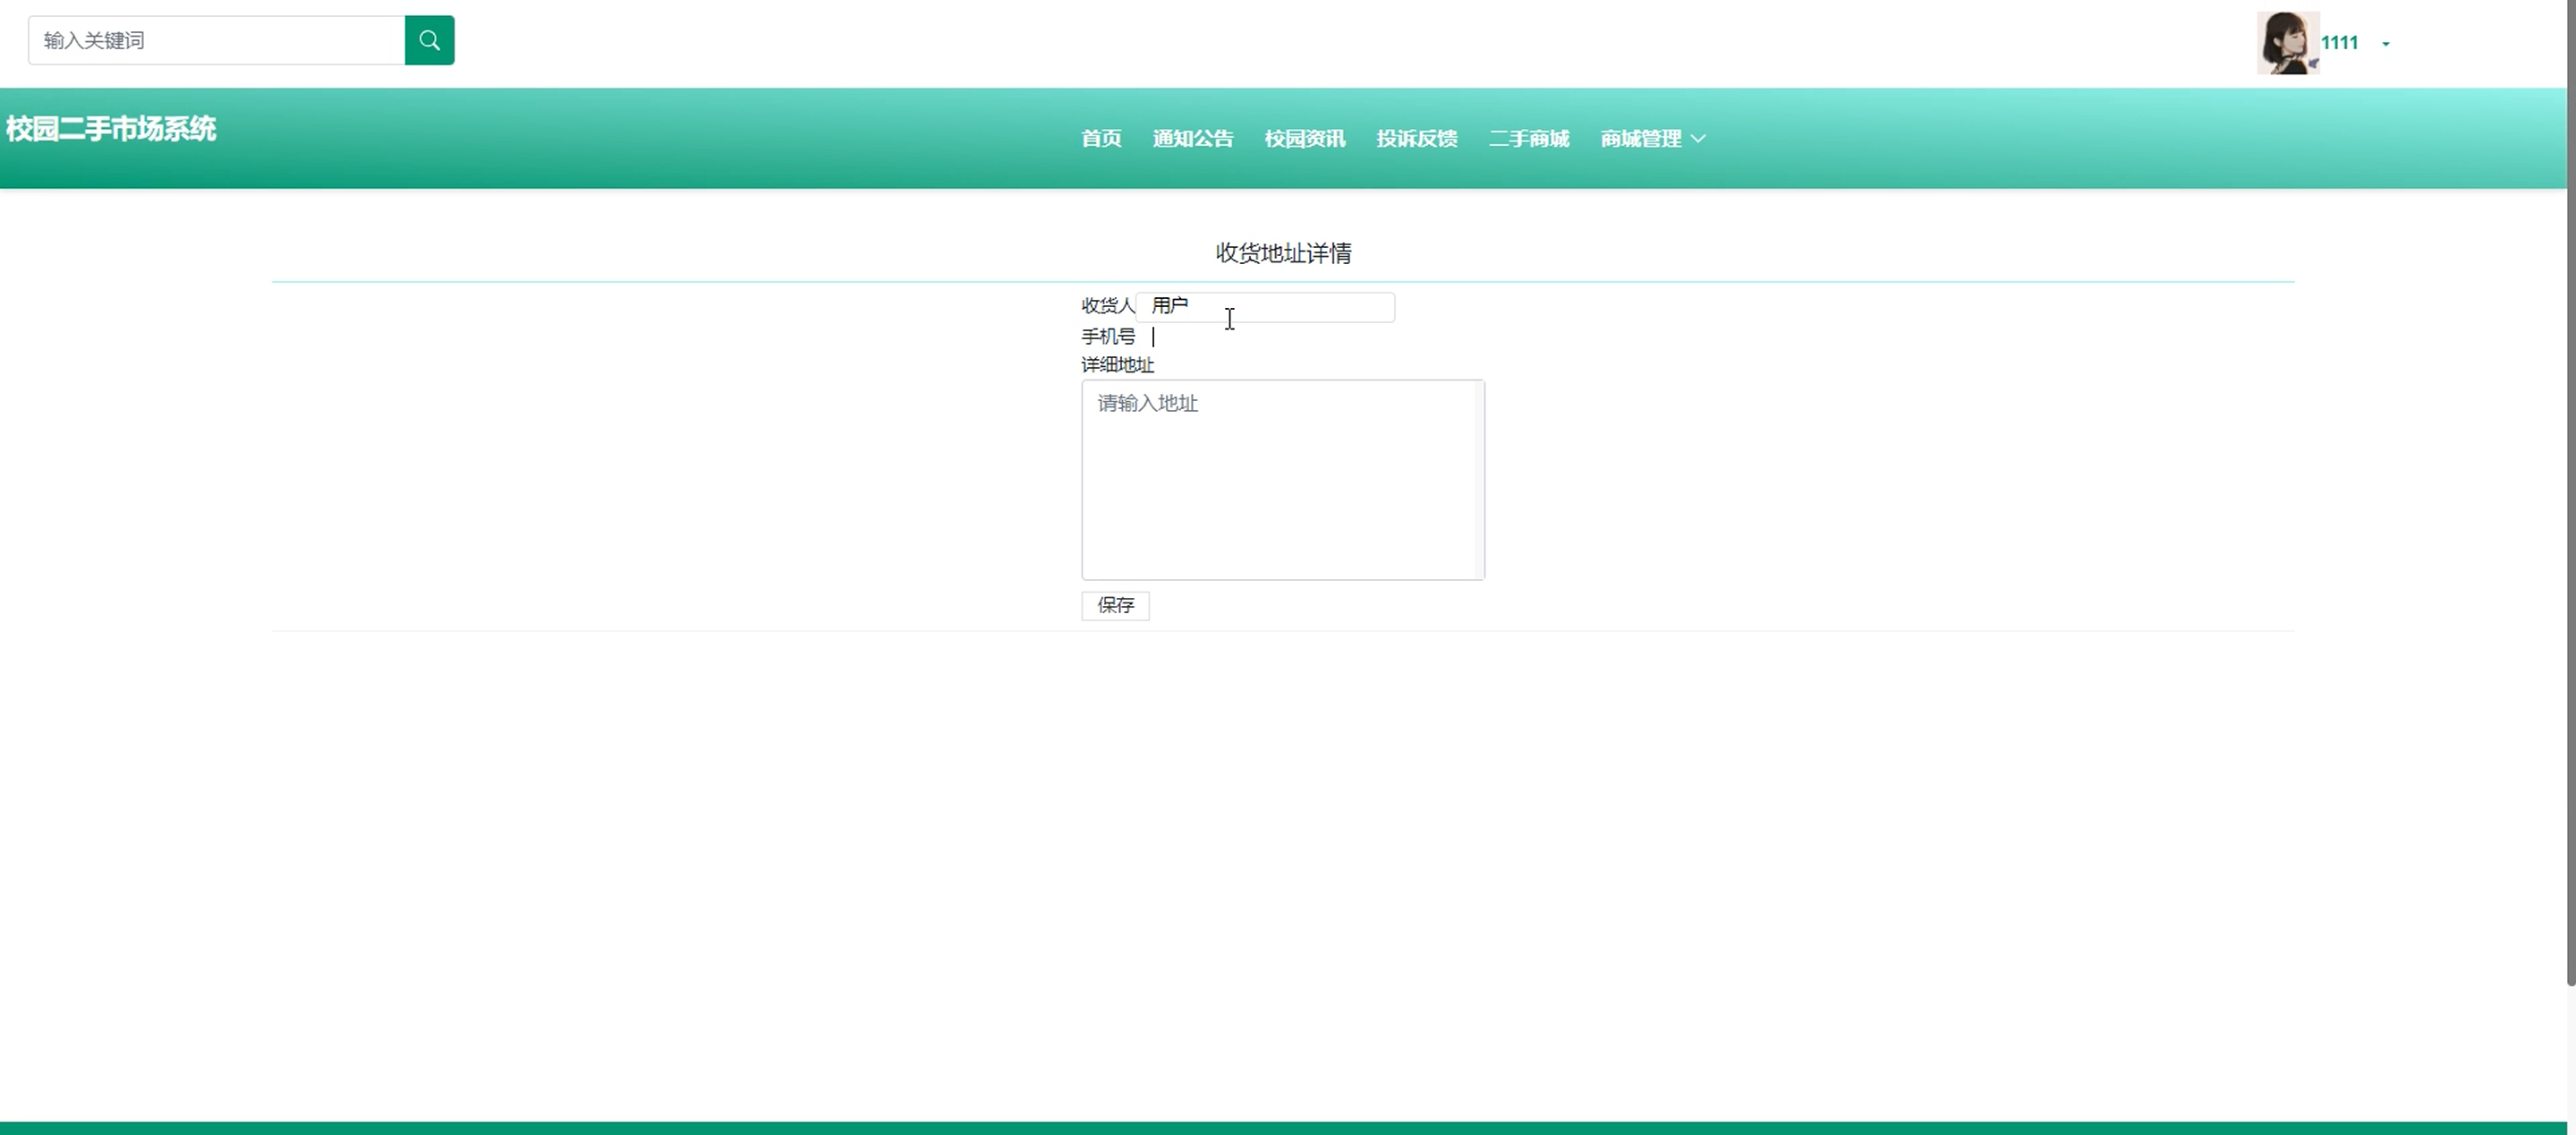Image resolution: width=2576 pixels, height=1135 pixels.
Task: Click the green magnifier search button
Action: tap(429, 40)
